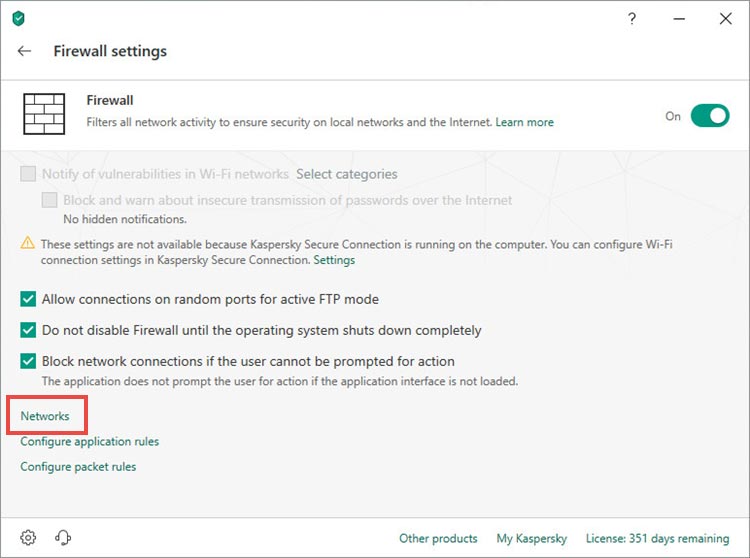Minimize the Firewall settings window

pos(679,19)
